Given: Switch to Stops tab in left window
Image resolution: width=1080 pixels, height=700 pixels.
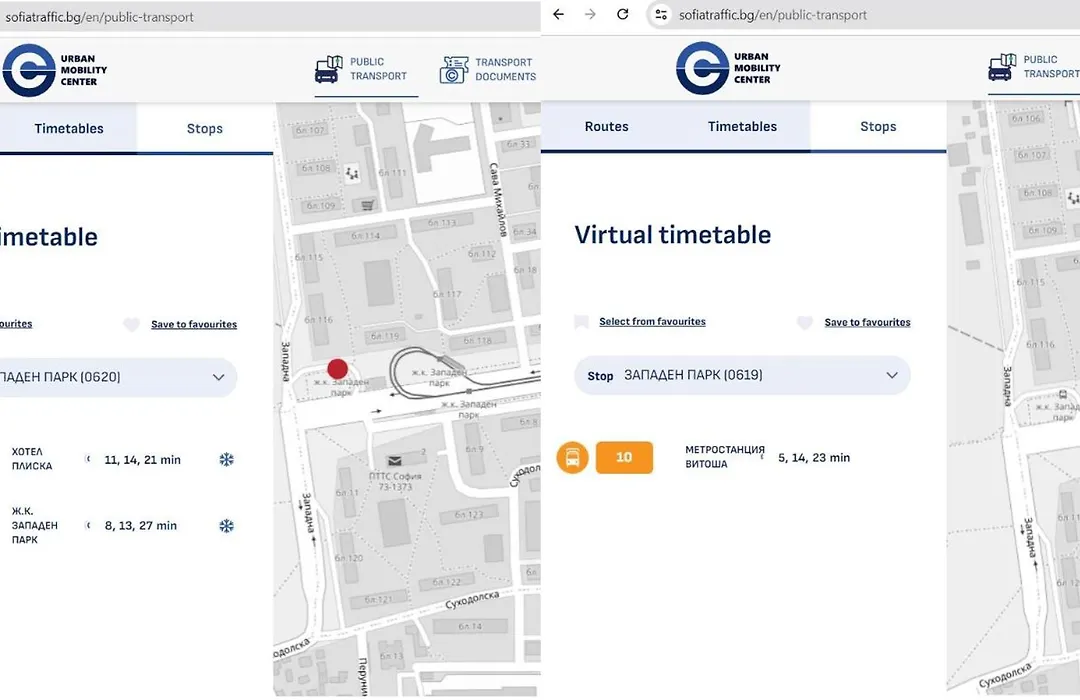Looking at the screenshot, I should (205, 129).
